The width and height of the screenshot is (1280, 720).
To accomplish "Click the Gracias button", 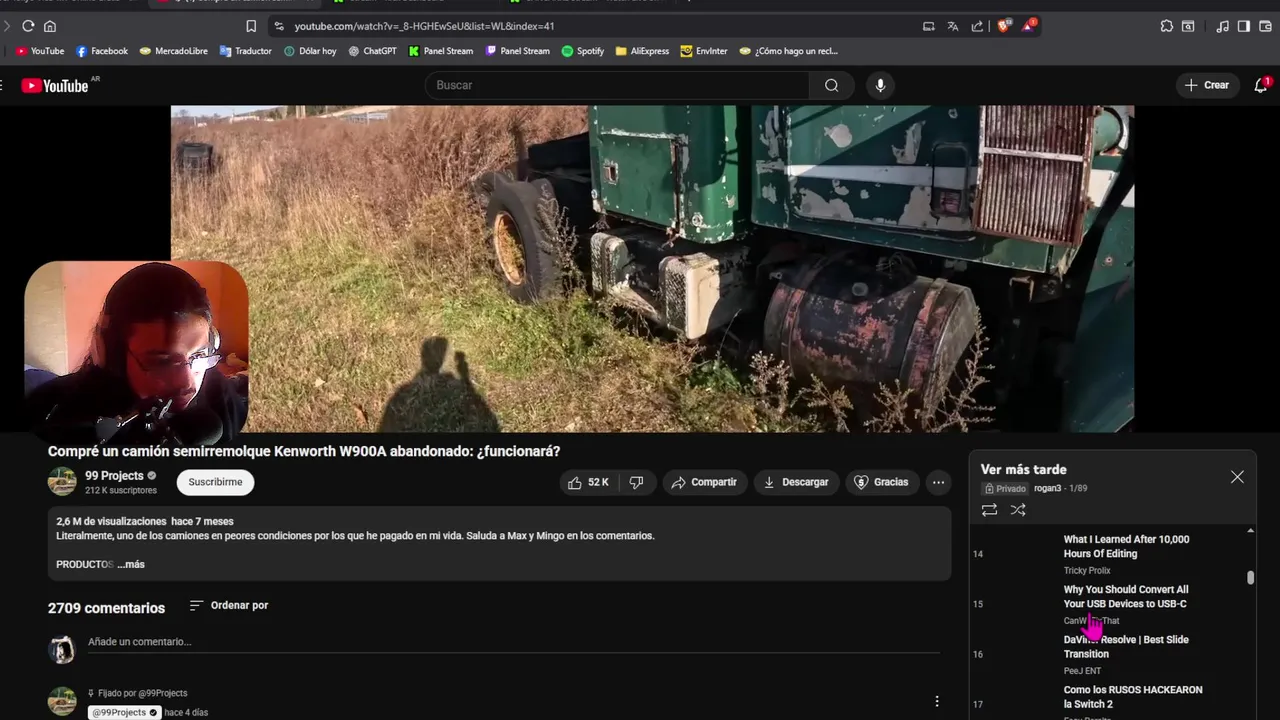I will (881, 482).
